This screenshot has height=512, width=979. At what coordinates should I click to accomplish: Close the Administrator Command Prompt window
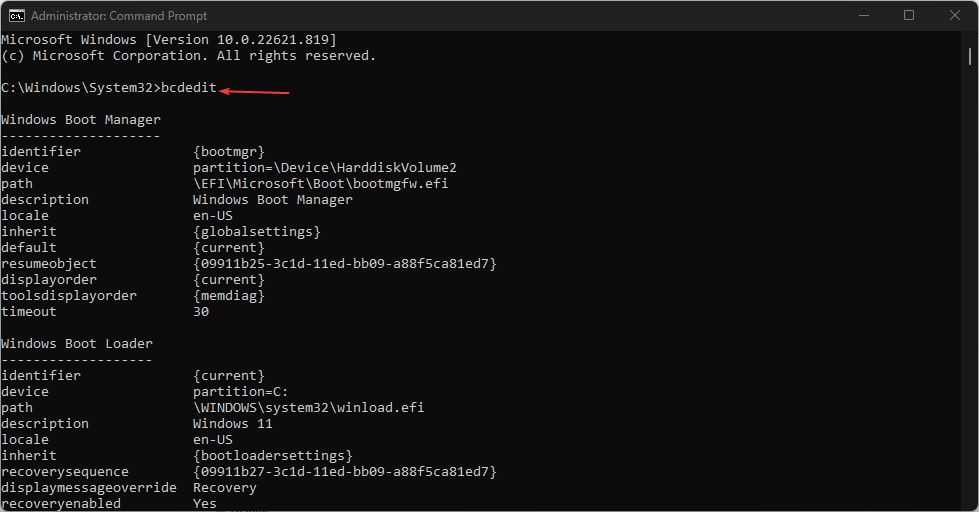point(955,16)
